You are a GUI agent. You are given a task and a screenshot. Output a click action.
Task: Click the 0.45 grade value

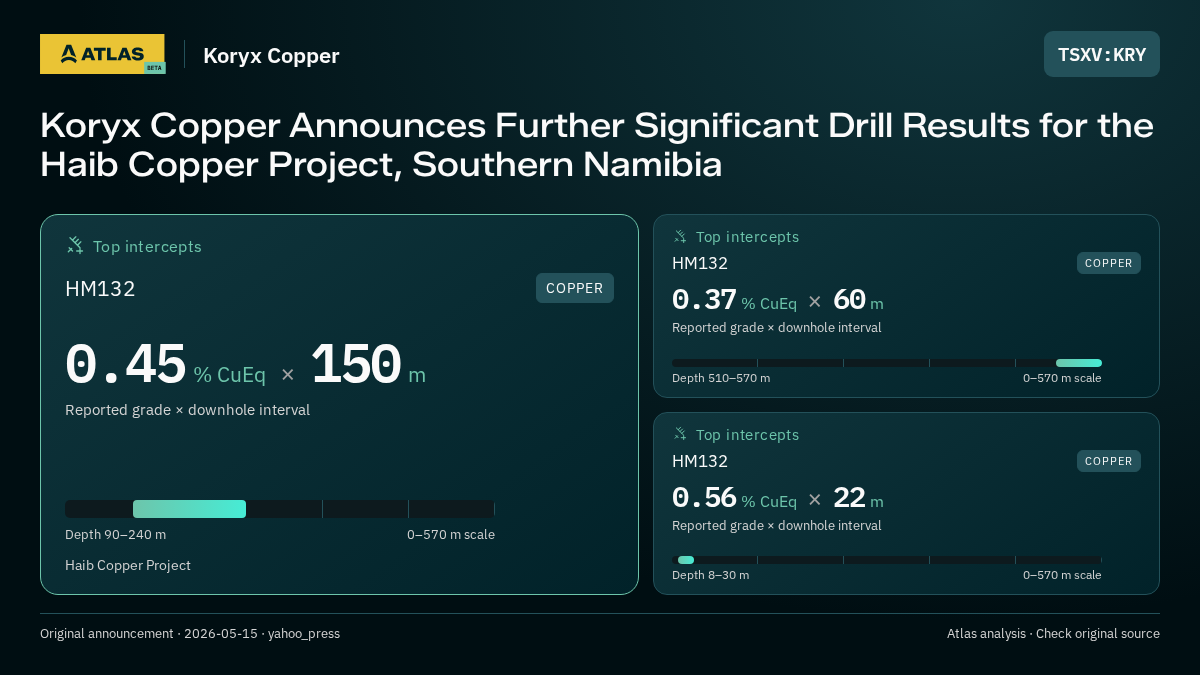pos(125,364)
